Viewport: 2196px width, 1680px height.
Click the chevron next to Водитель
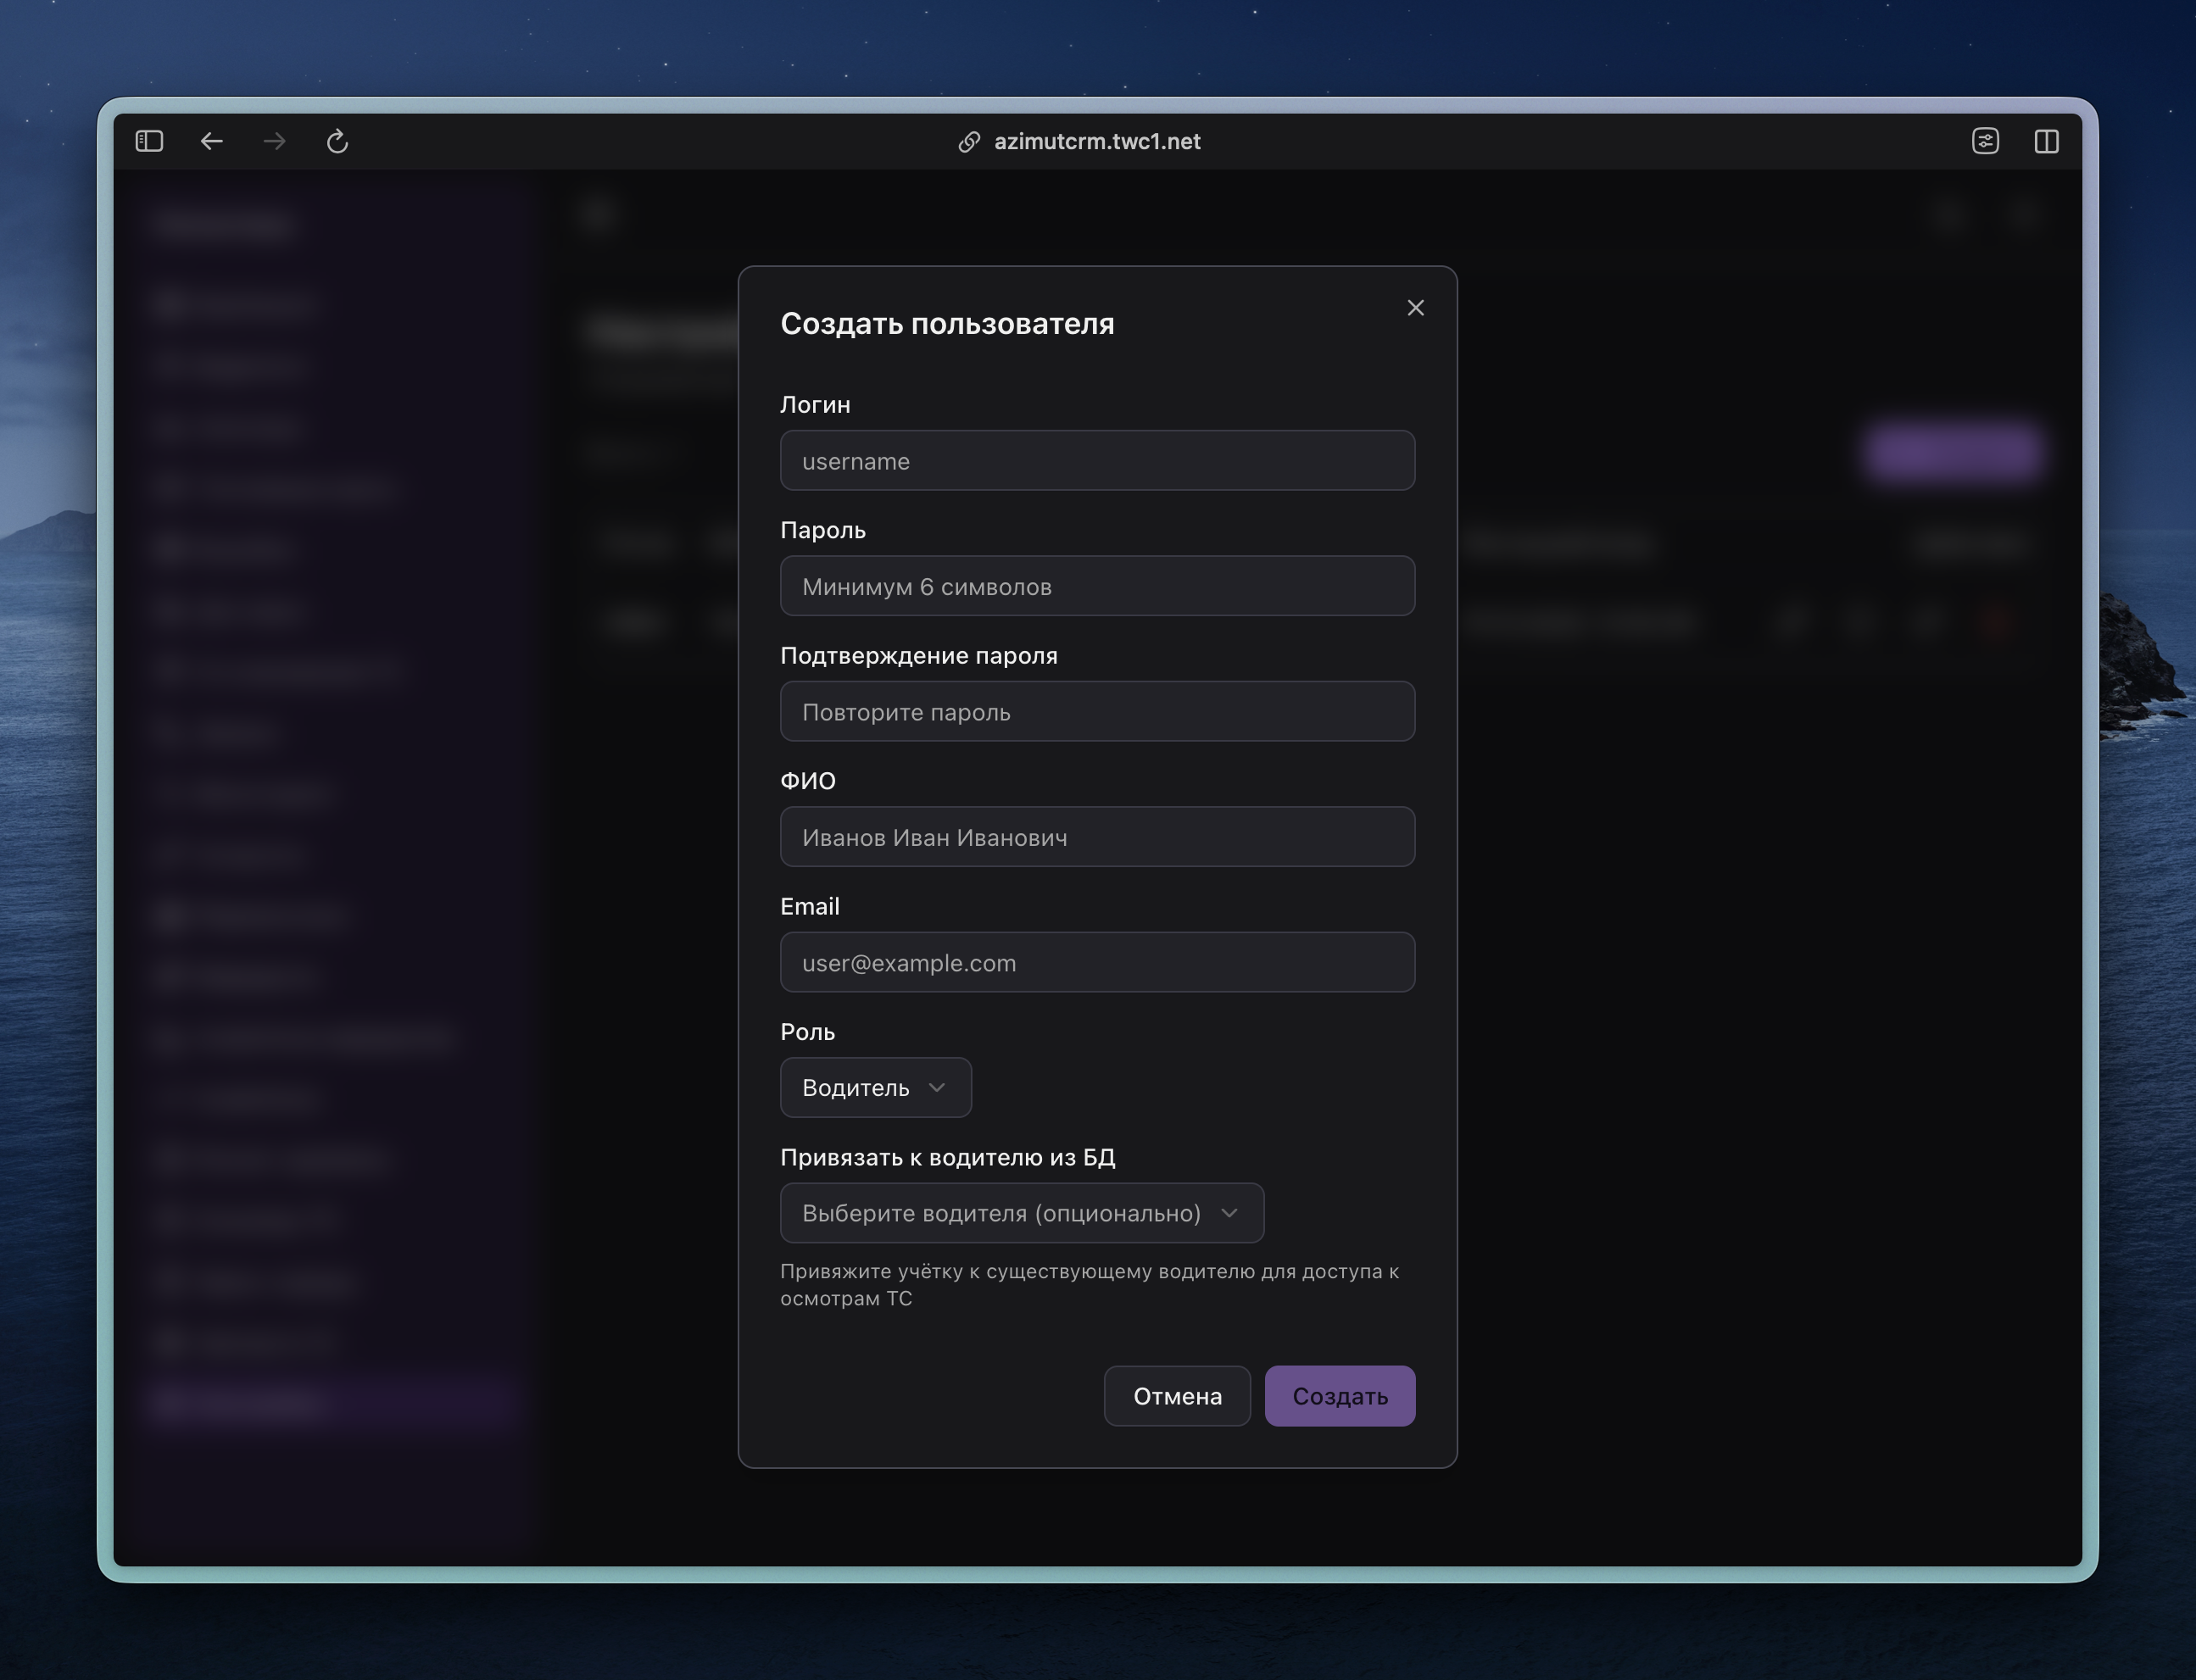click(x=937, y=1088)
